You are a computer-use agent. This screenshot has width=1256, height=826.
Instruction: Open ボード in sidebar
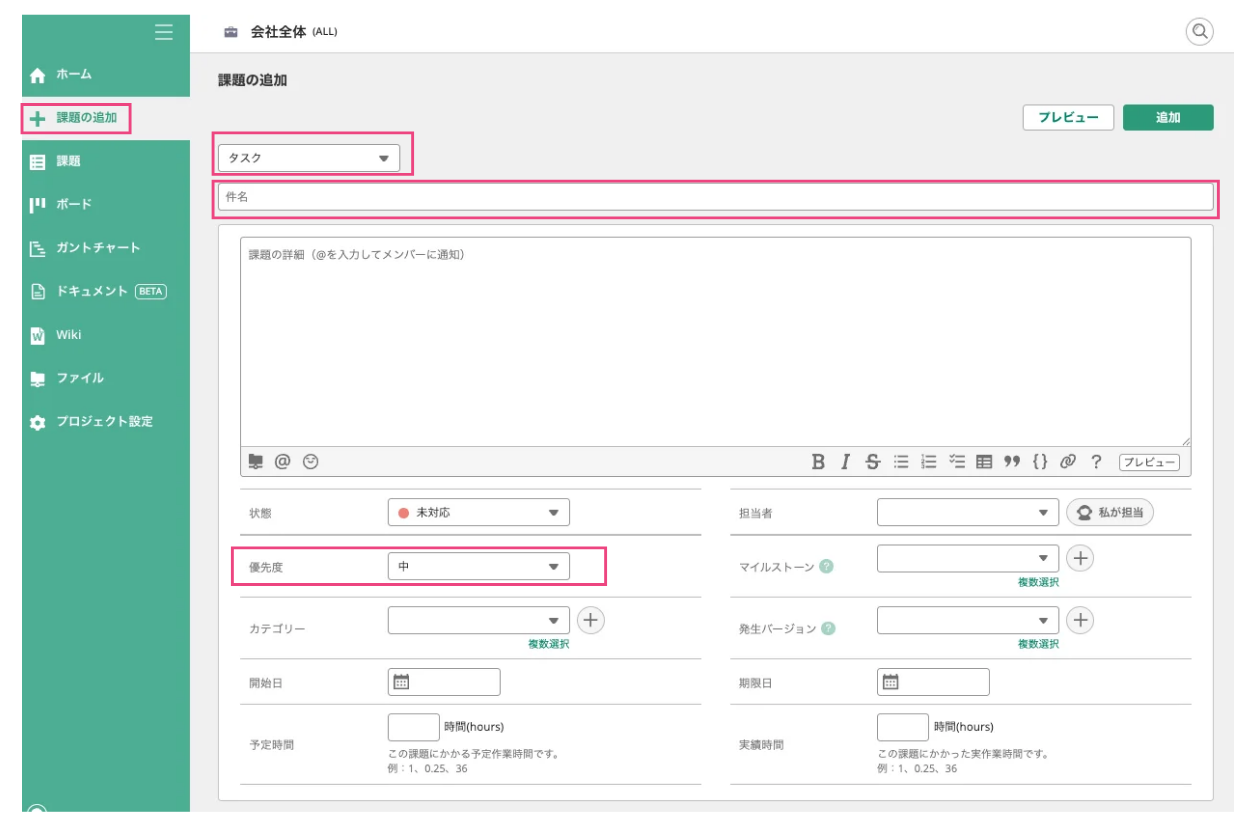point(106,204)
